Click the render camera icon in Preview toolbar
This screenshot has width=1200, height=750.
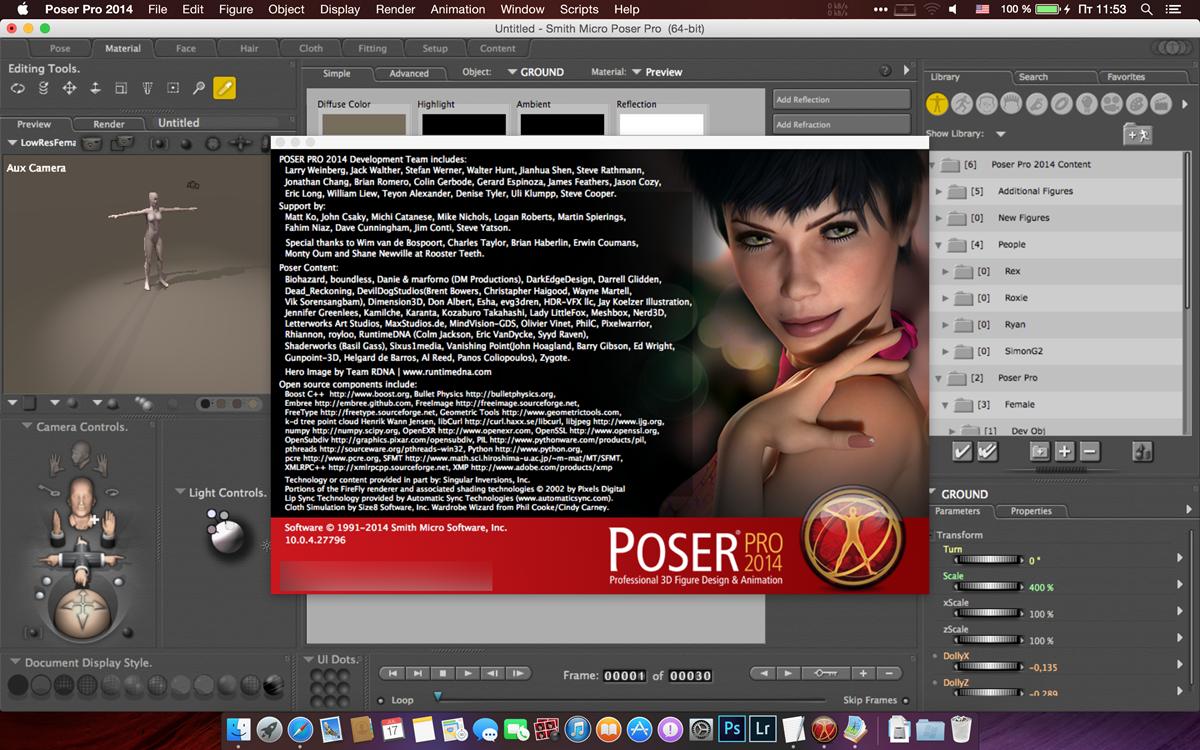(92, 143)
